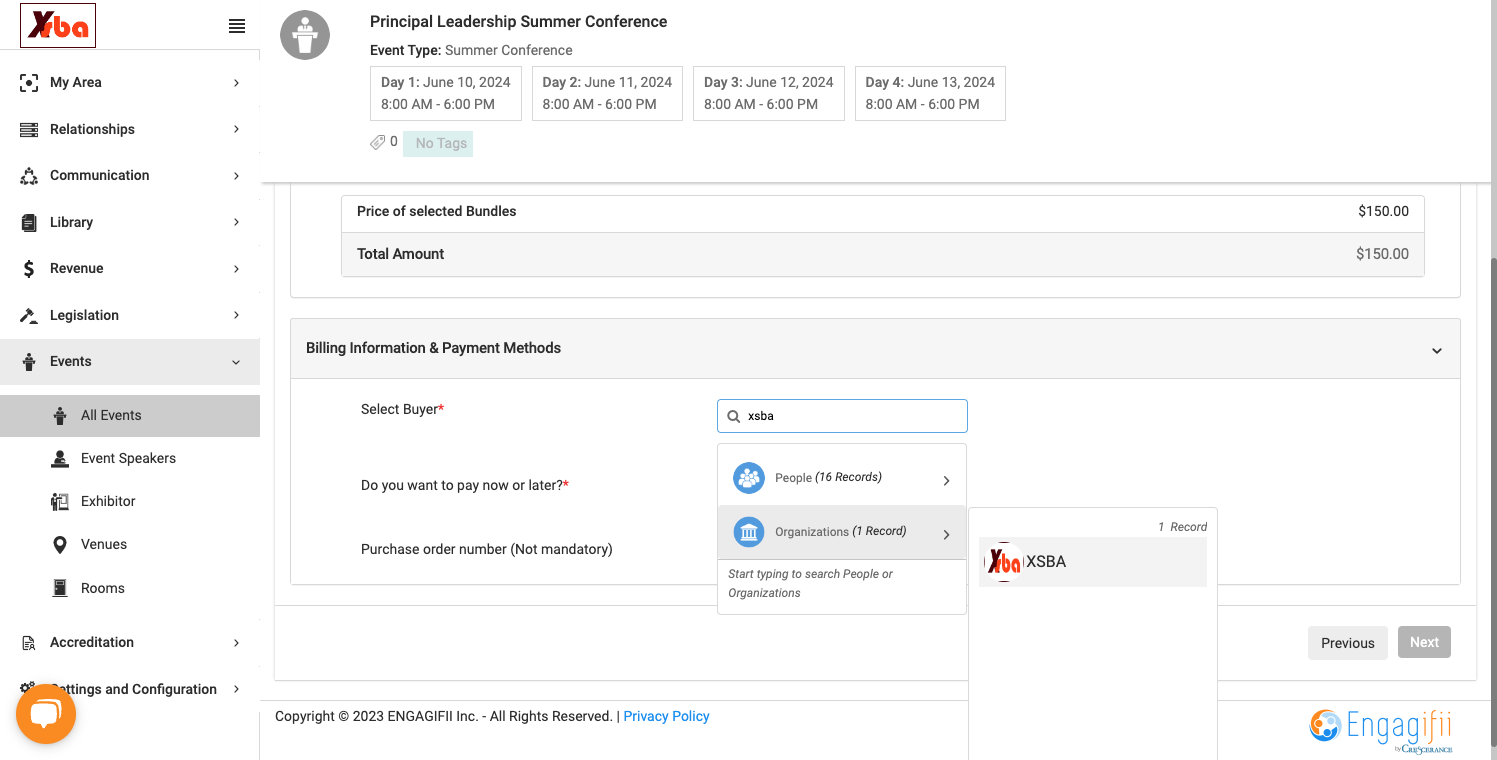Click the Legislation gavel icon
Screen dimensions: 1497x760
pyautogui.click(x=29, y=315)
